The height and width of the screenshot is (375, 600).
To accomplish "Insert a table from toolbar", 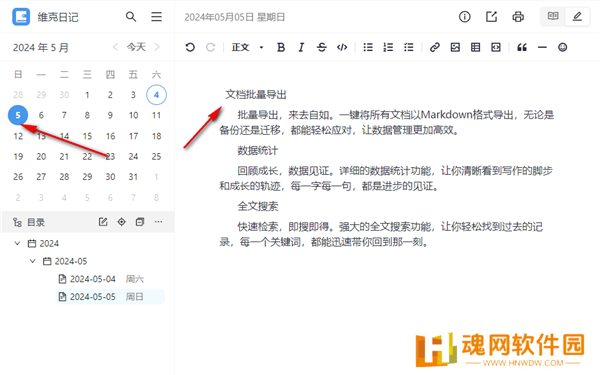I will coord(475,47).
